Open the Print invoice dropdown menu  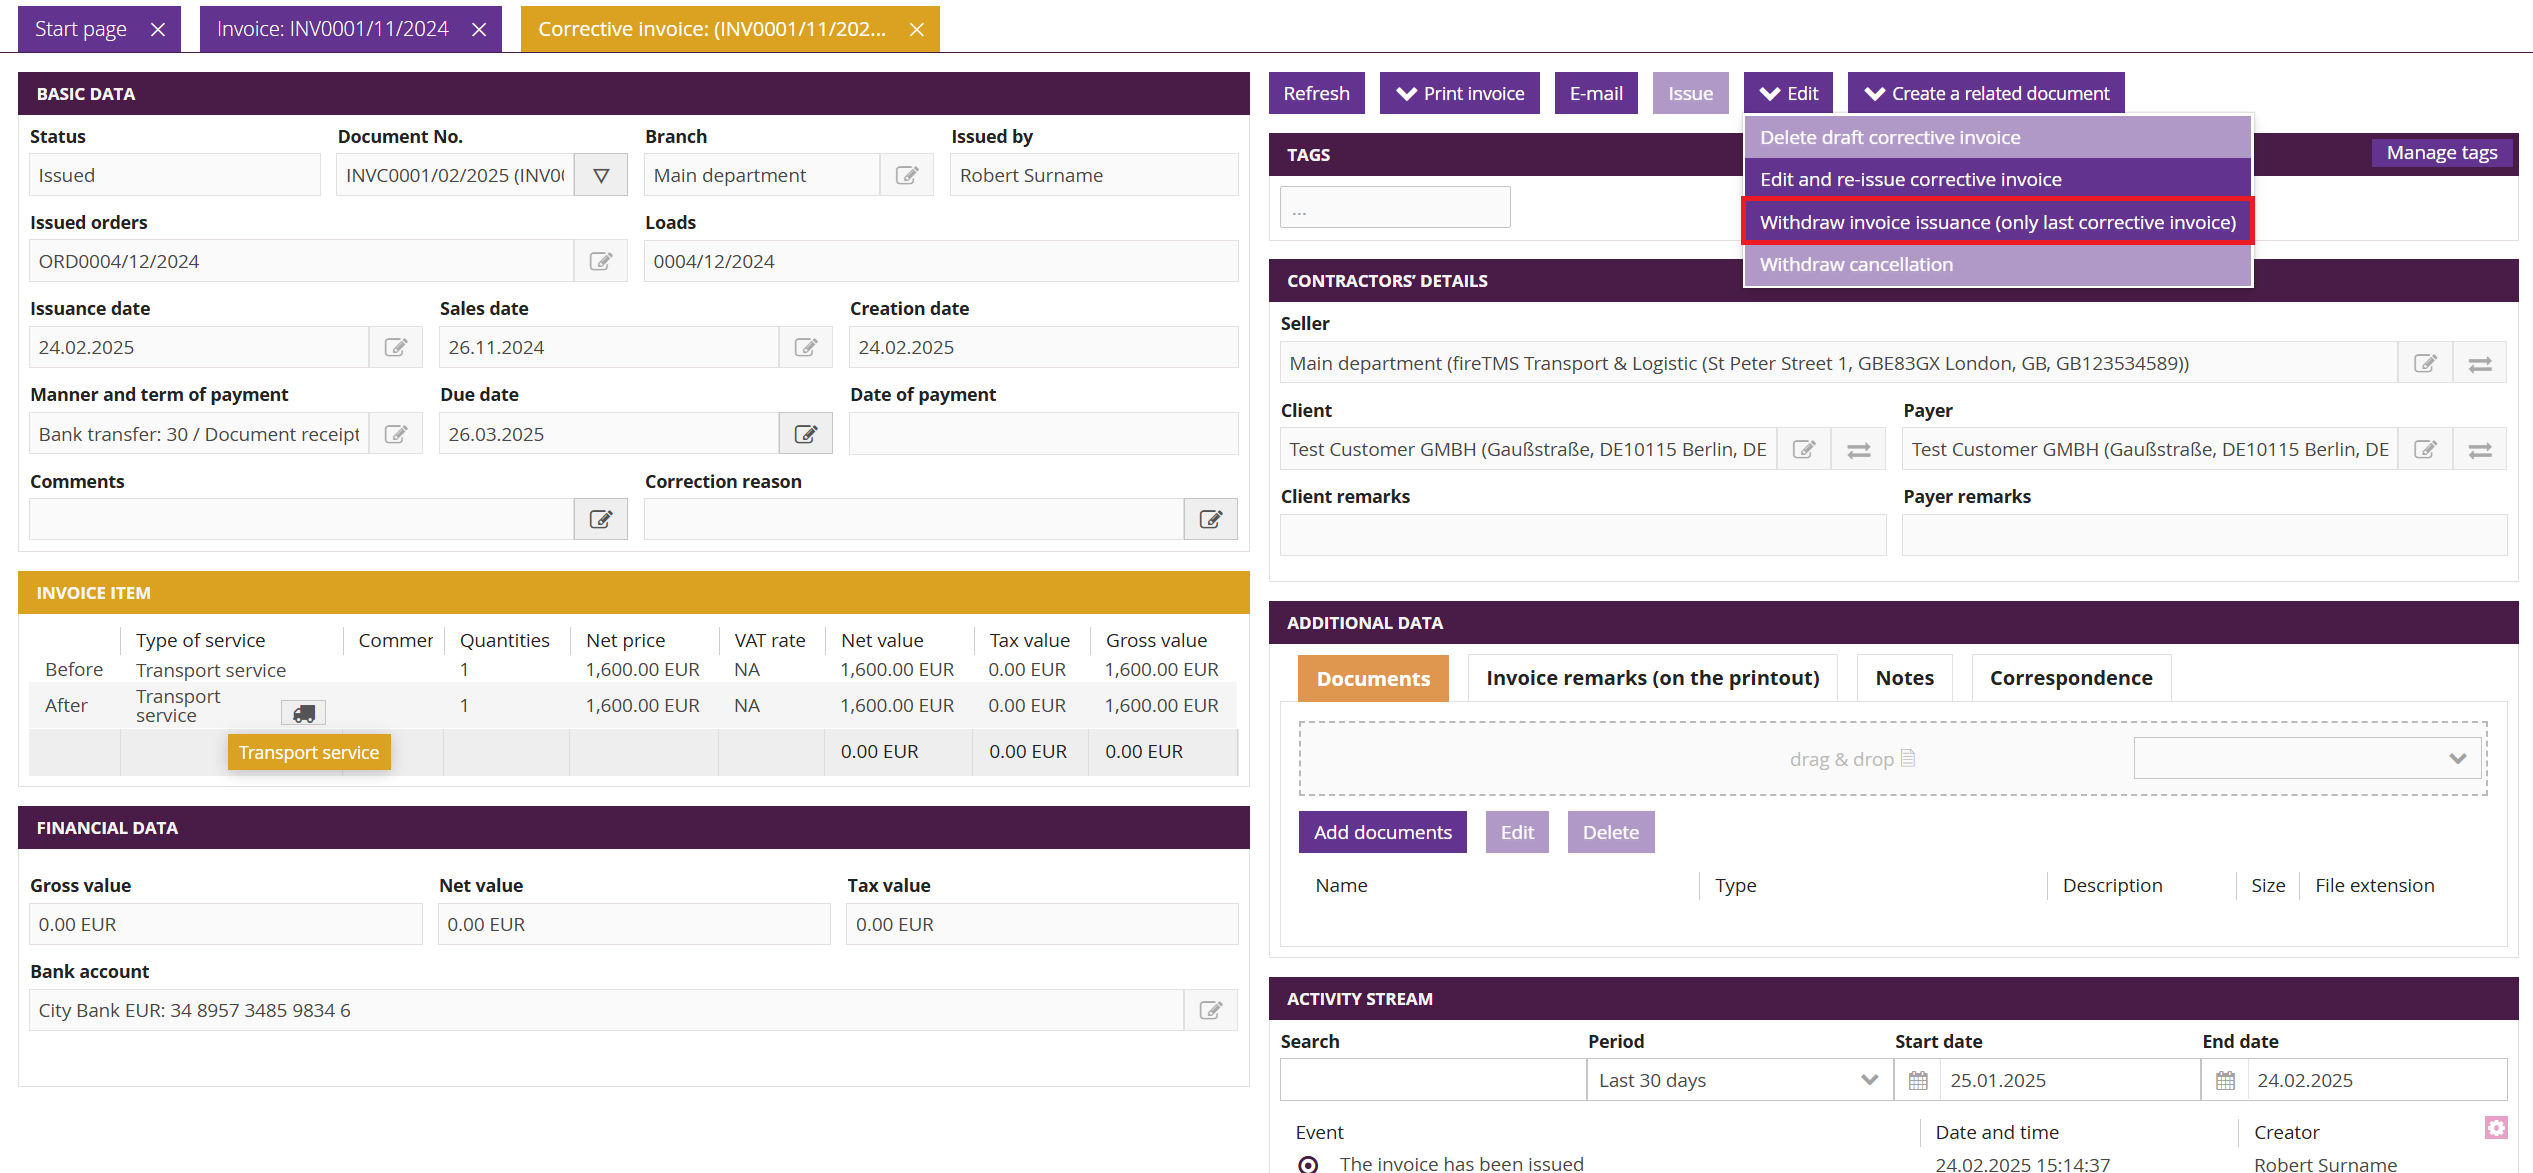(x=1460, y=93)
